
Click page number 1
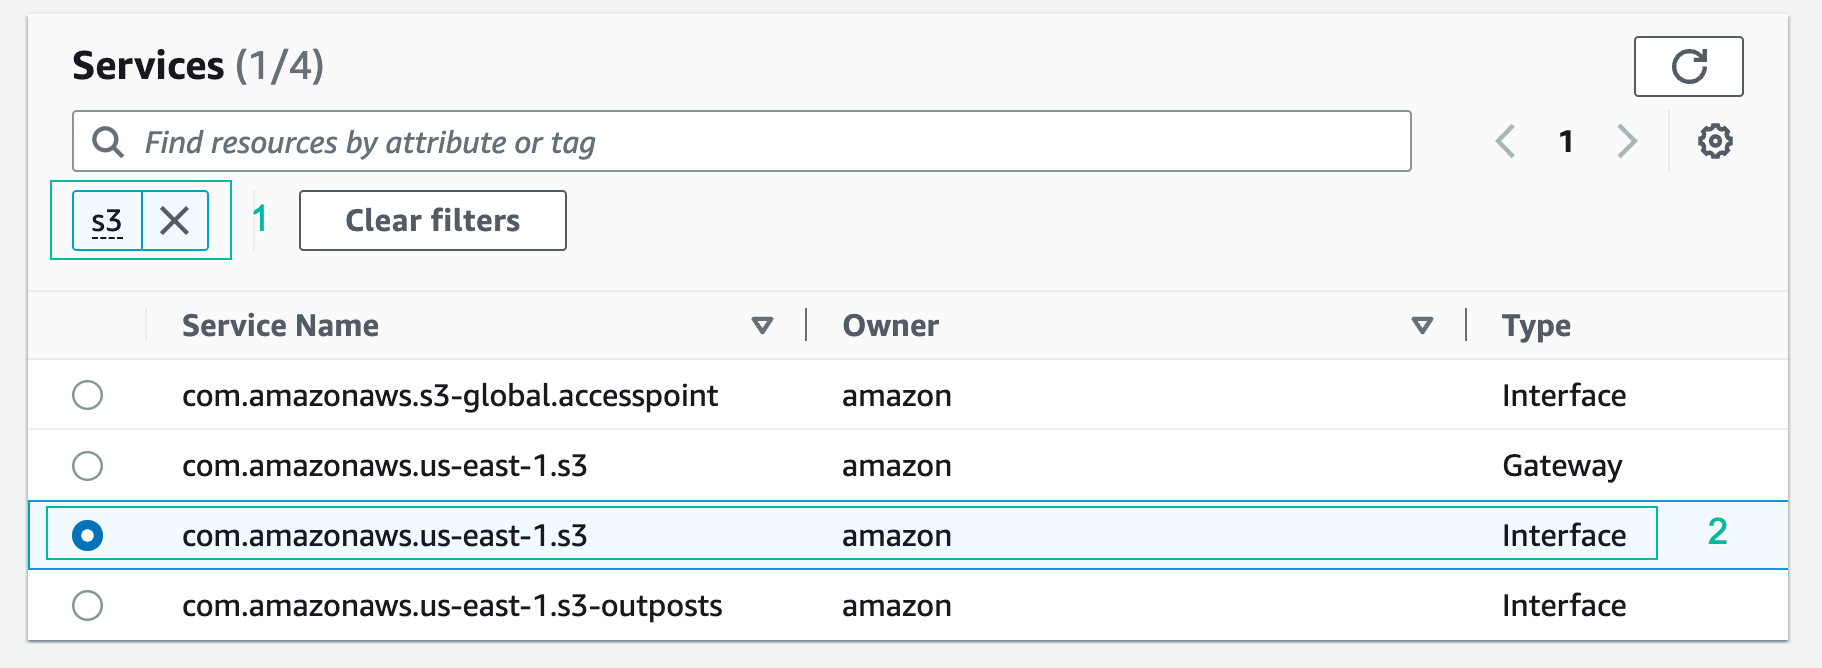1566,142
